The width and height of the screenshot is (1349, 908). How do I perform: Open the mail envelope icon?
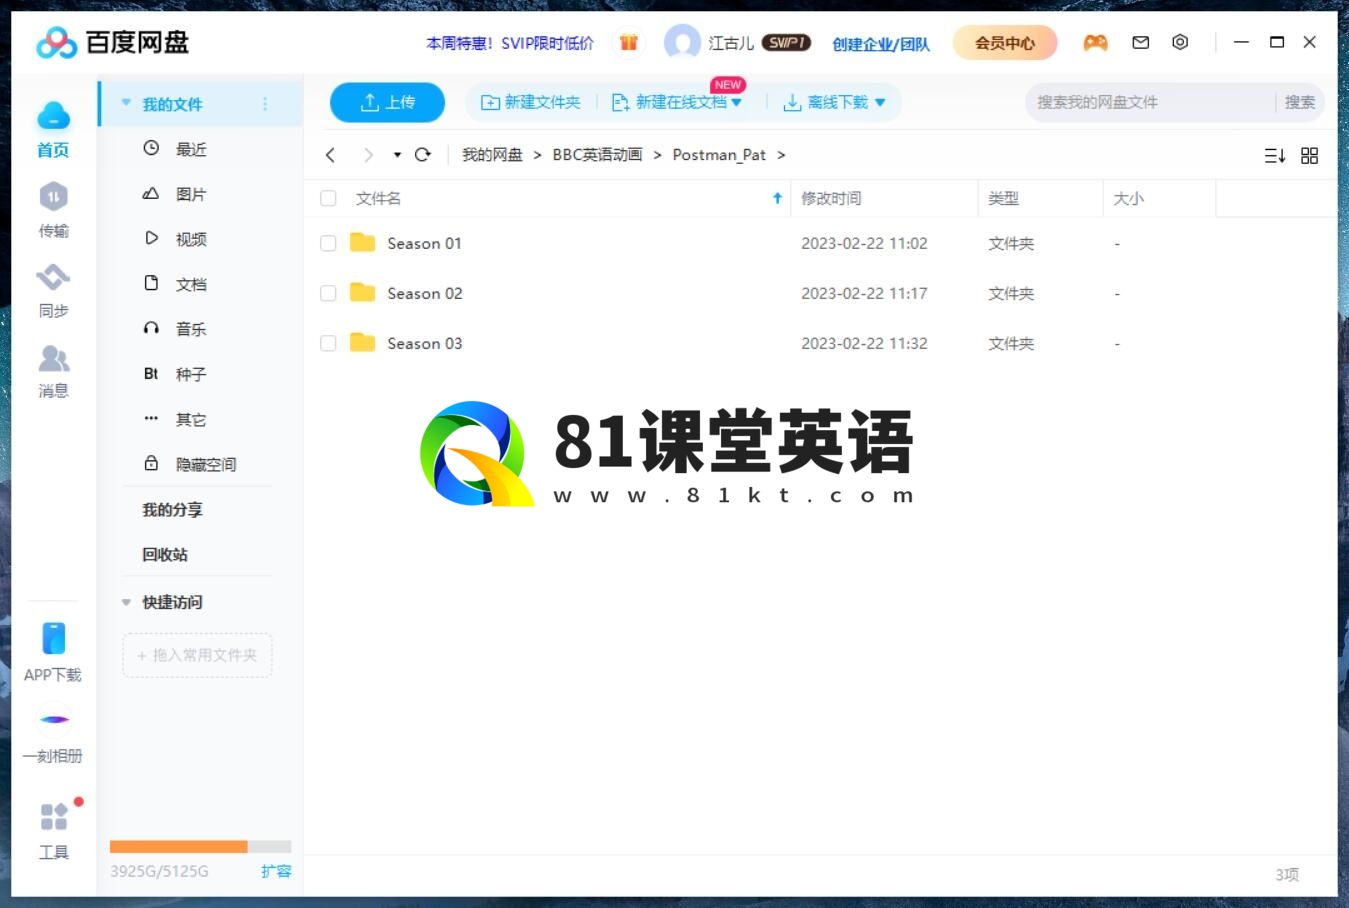1140,42
